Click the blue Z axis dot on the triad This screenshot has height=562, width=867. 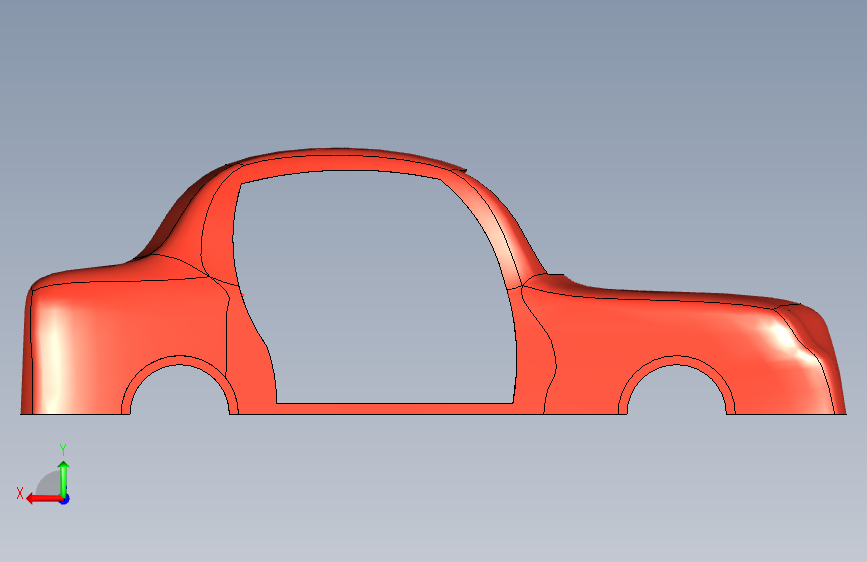point(65,499)
